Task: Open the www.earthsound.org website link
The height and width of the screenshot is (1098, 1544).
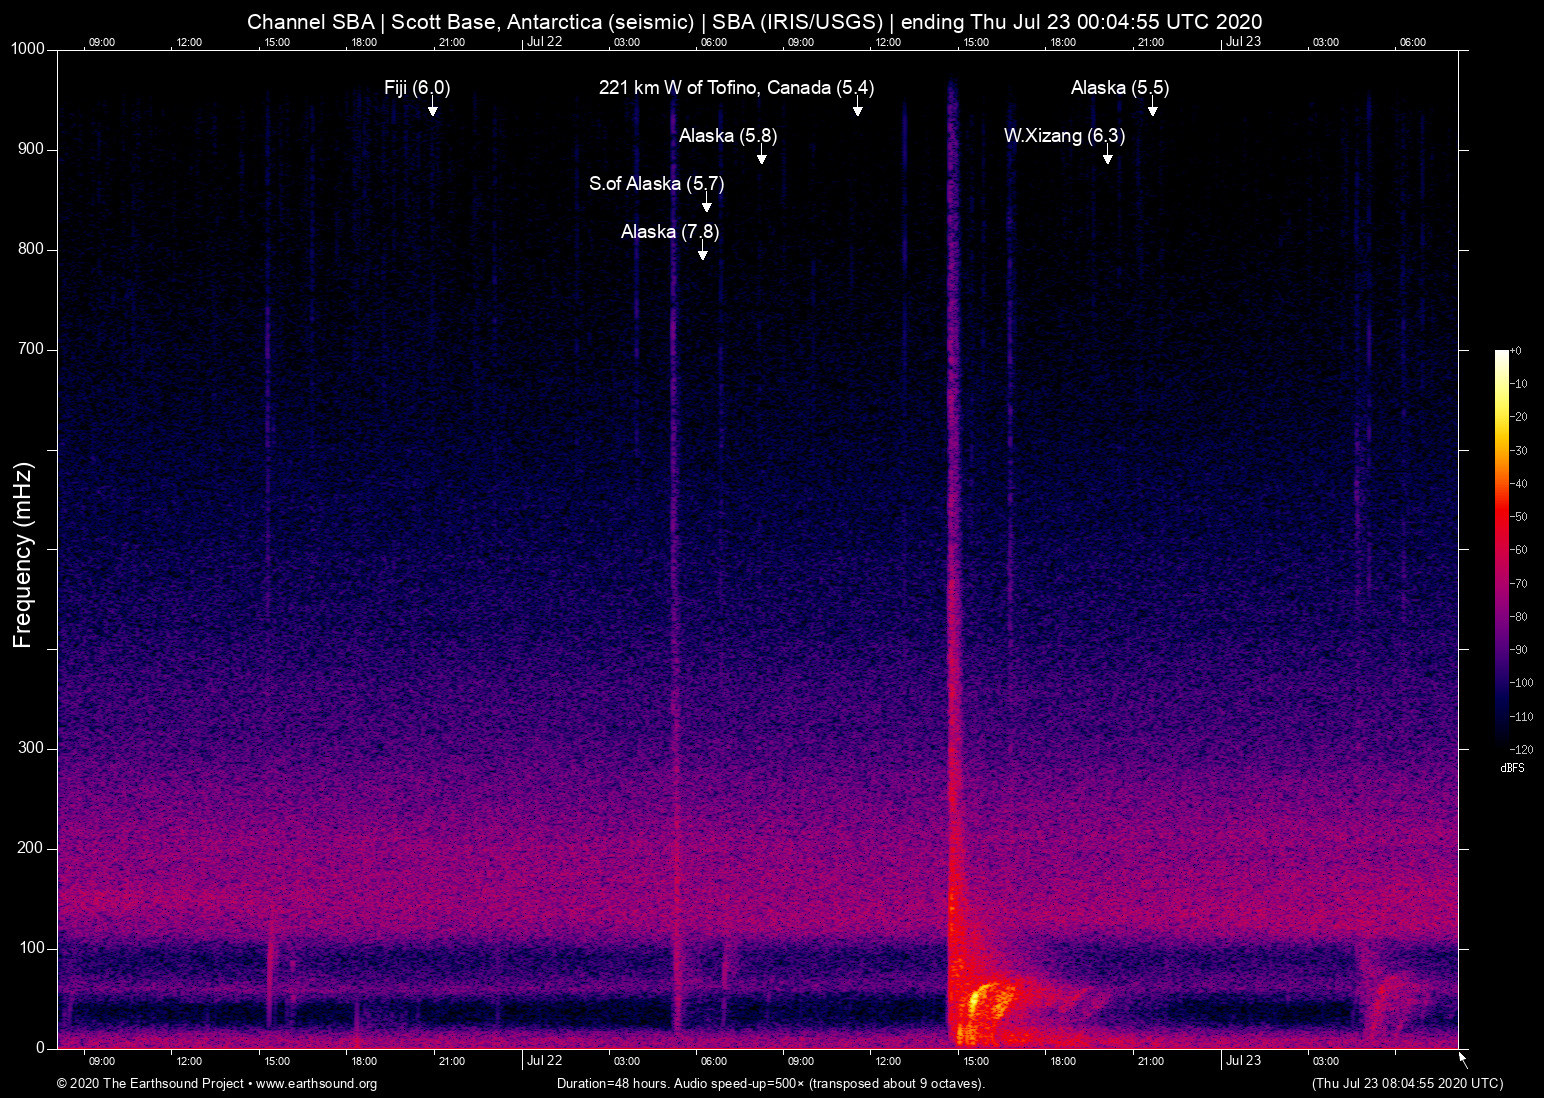Action: 314,1084
